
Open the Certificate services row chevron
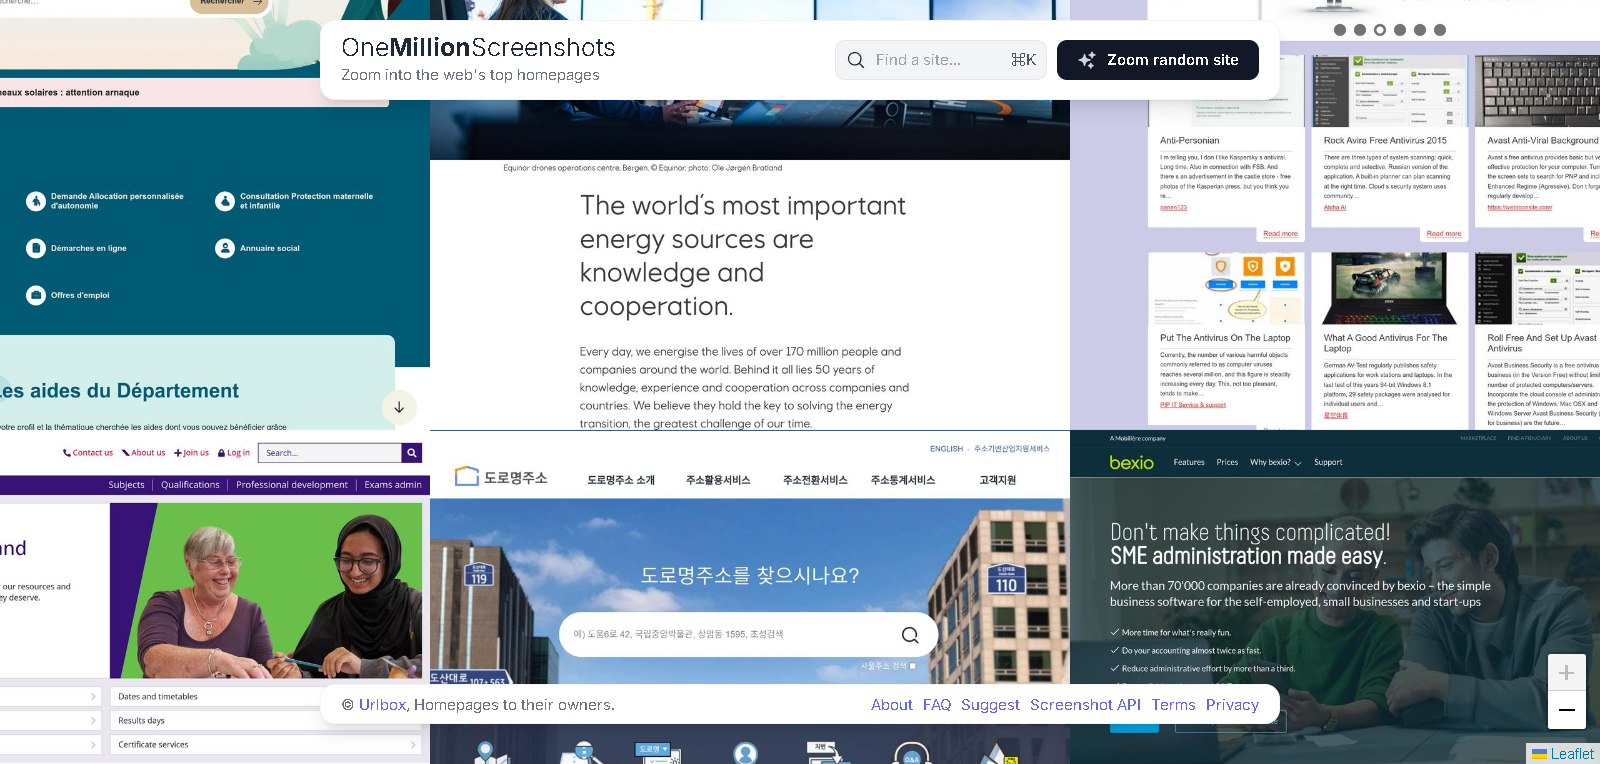412,744
